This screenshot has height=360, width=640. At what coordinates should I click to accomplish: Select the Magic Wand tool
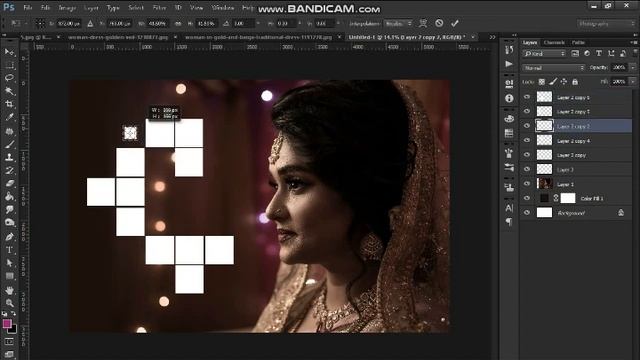[x=9, y=91]
